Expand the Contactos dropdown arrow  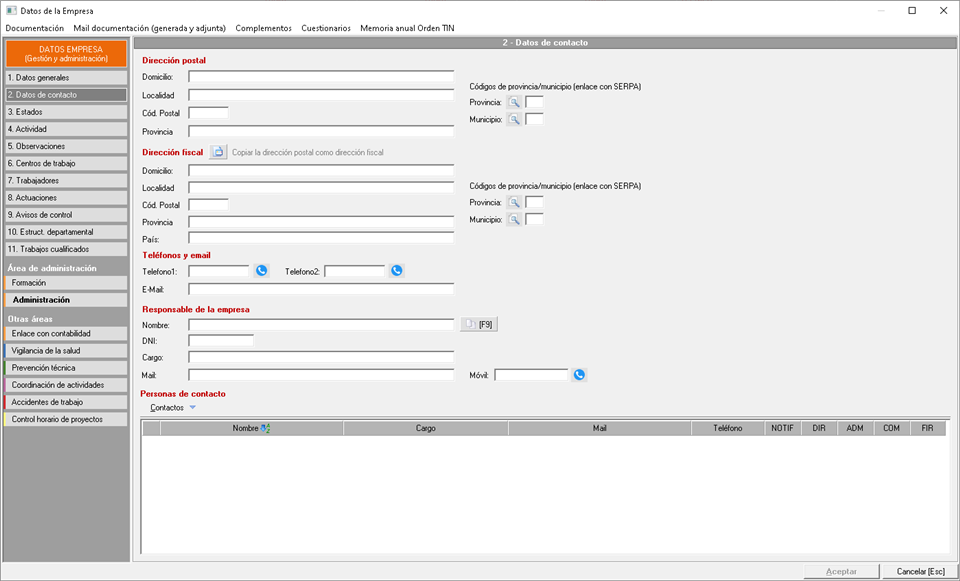[193, 408]
